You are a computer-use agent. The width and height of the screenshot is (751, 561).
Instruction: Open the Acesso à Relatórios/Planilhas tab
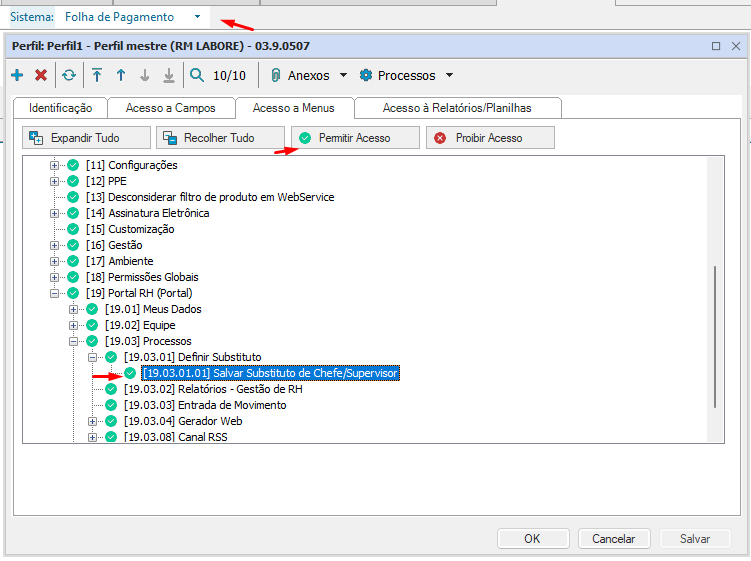click(457, 108)
